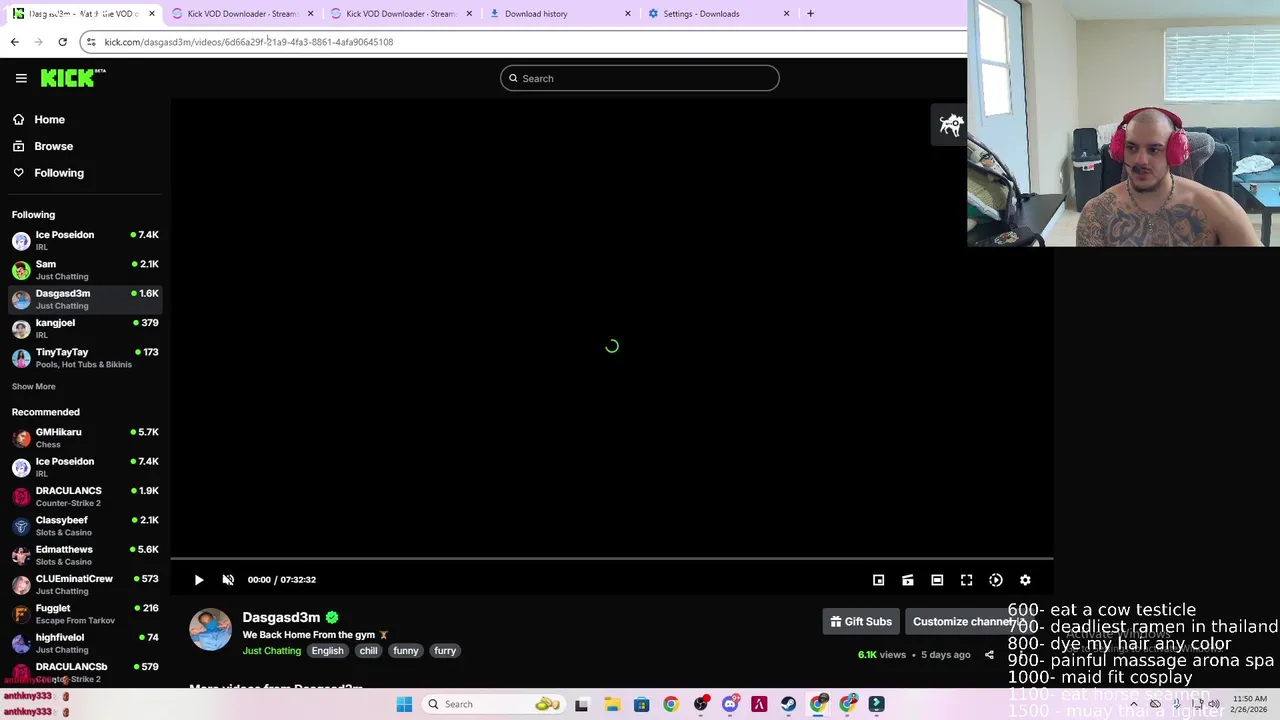The height and width of the screenshot is (720, 1280).
Task: Open Sam channel in sidebar
Action: pos(85,270)
